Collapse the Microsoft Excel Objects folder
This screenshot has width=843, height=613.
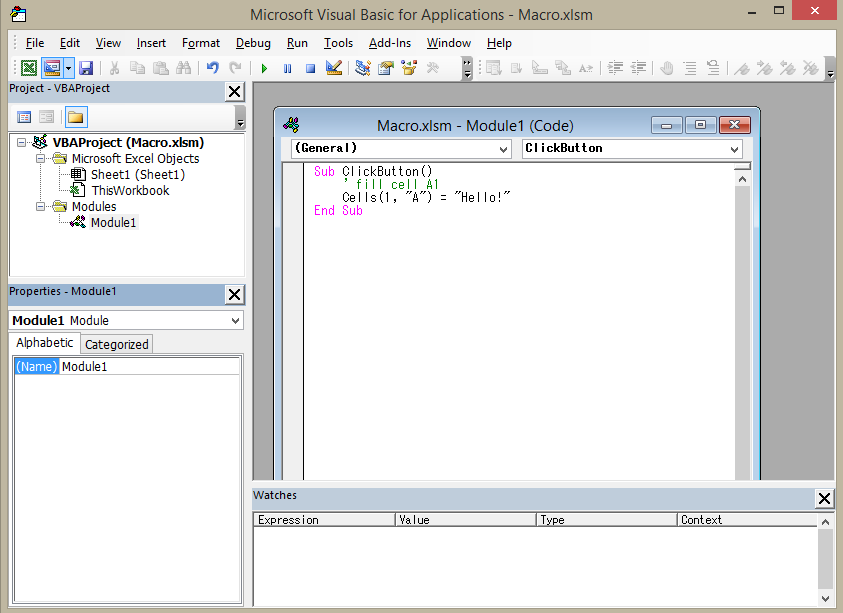click(x=40, y=159)
